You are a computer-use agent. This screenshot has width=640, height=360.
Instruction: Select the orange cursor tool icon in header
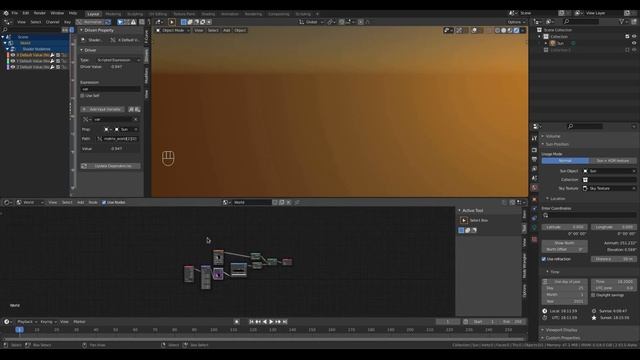pos(172,22)
